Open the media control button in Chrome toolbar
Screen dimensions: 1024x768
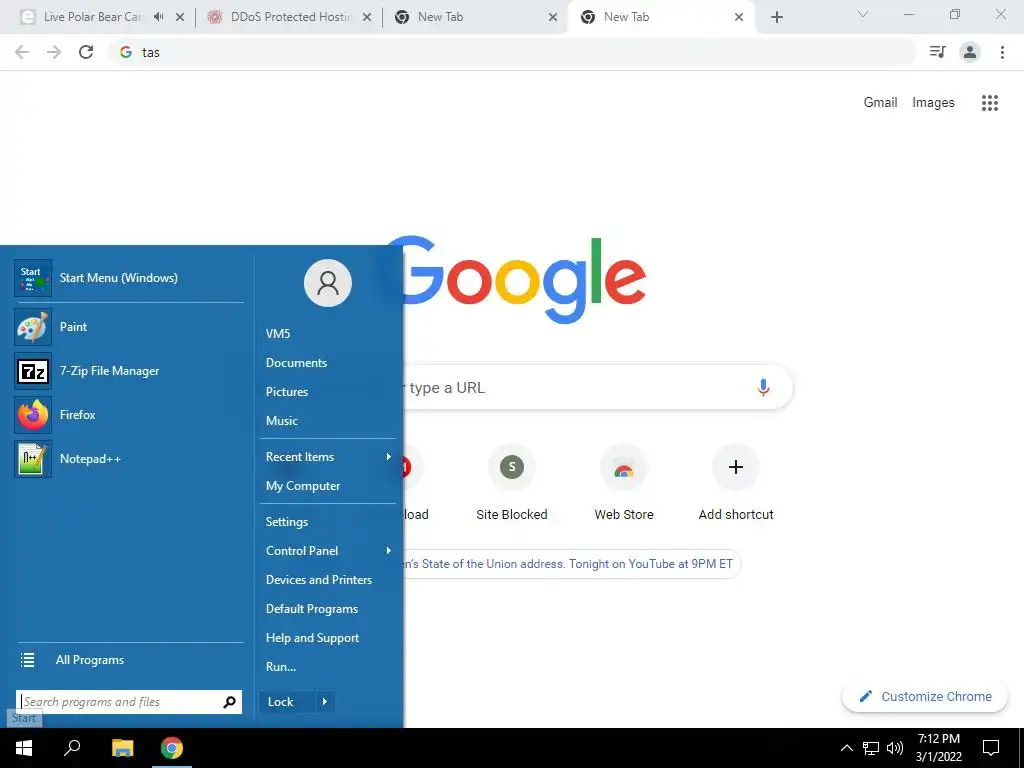pyautogui.click(x=938, y=52)
